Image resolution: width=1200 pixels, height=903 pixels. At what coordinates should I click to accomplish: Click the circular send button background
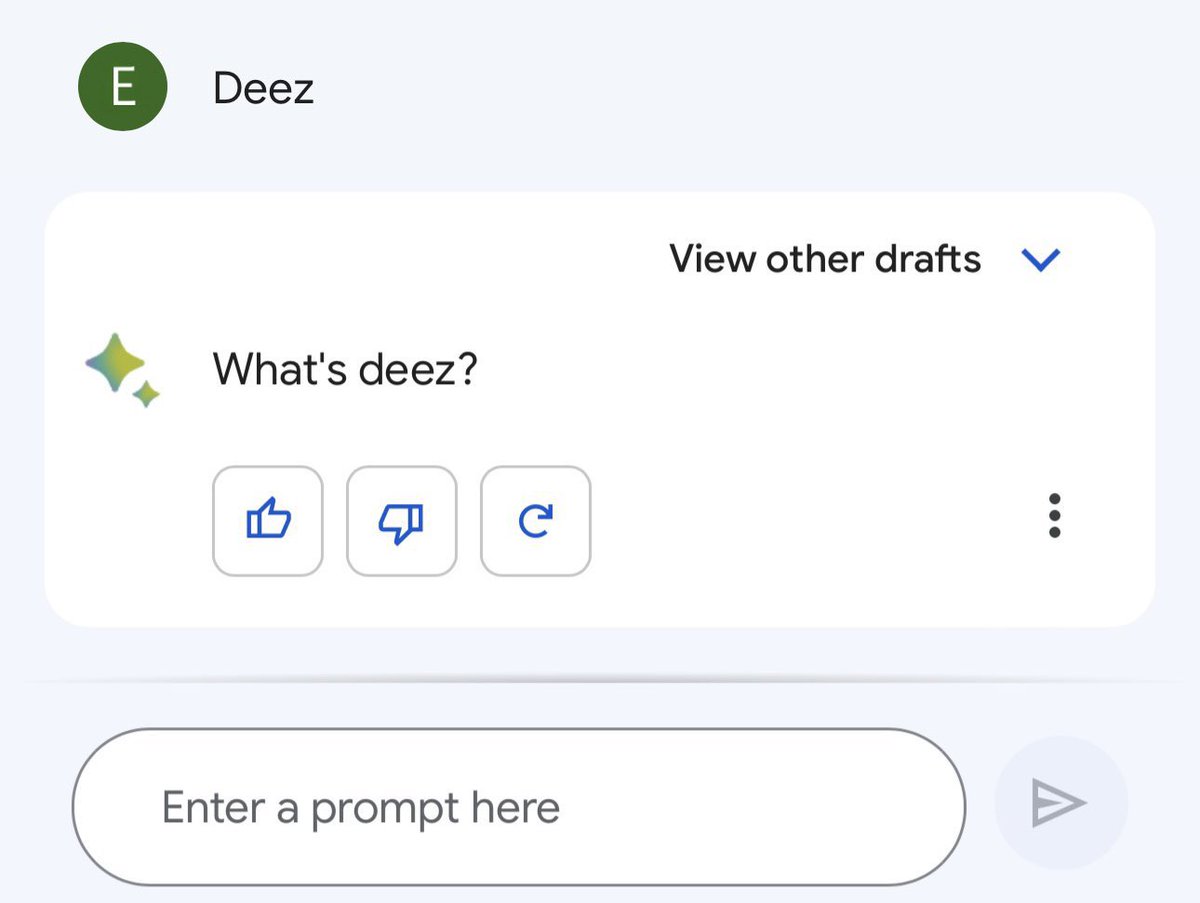[x=1061, y=803]
